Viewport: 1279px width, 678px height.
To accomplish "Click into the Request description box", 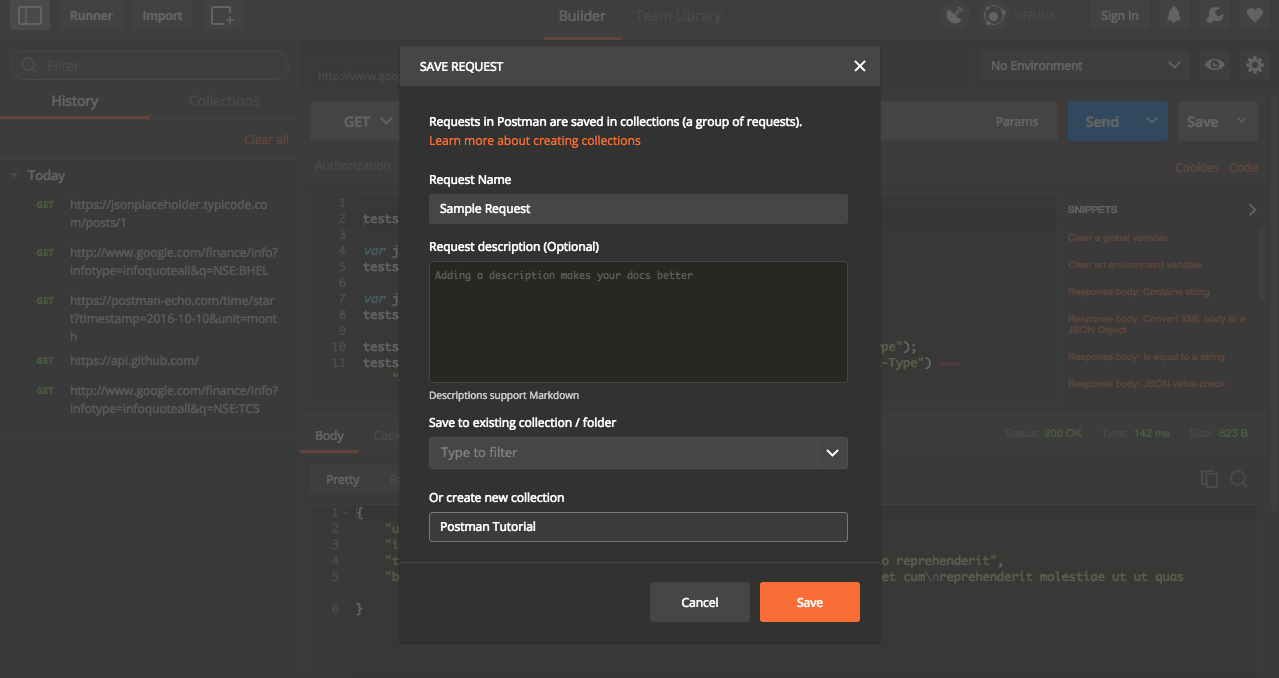I will 638,321.
